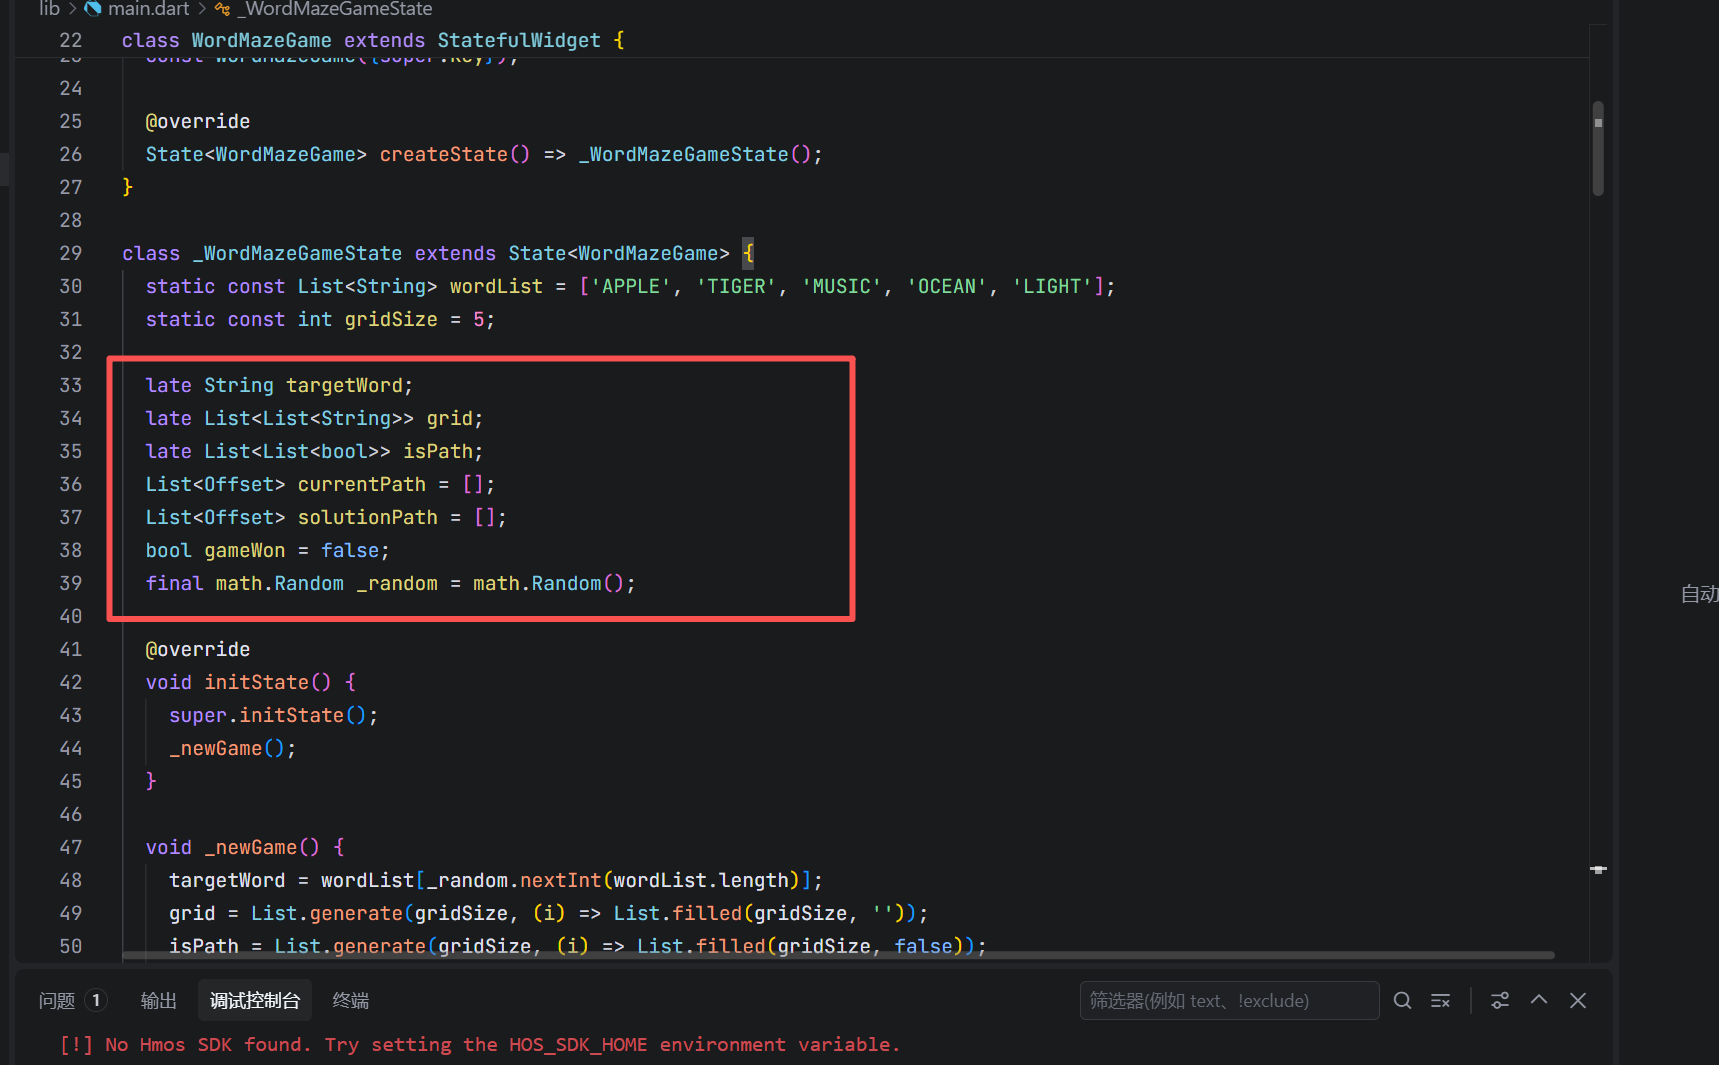The height and width of the screenshot is (1065, 1719).
Task: Click the No Hmos SDK found error message
Action: (480, 1044)
